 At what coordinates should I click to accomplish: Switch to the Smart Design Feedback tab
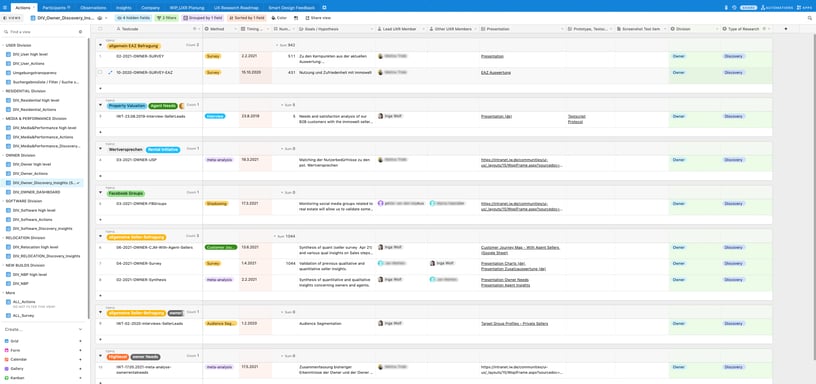coord(291,8)
